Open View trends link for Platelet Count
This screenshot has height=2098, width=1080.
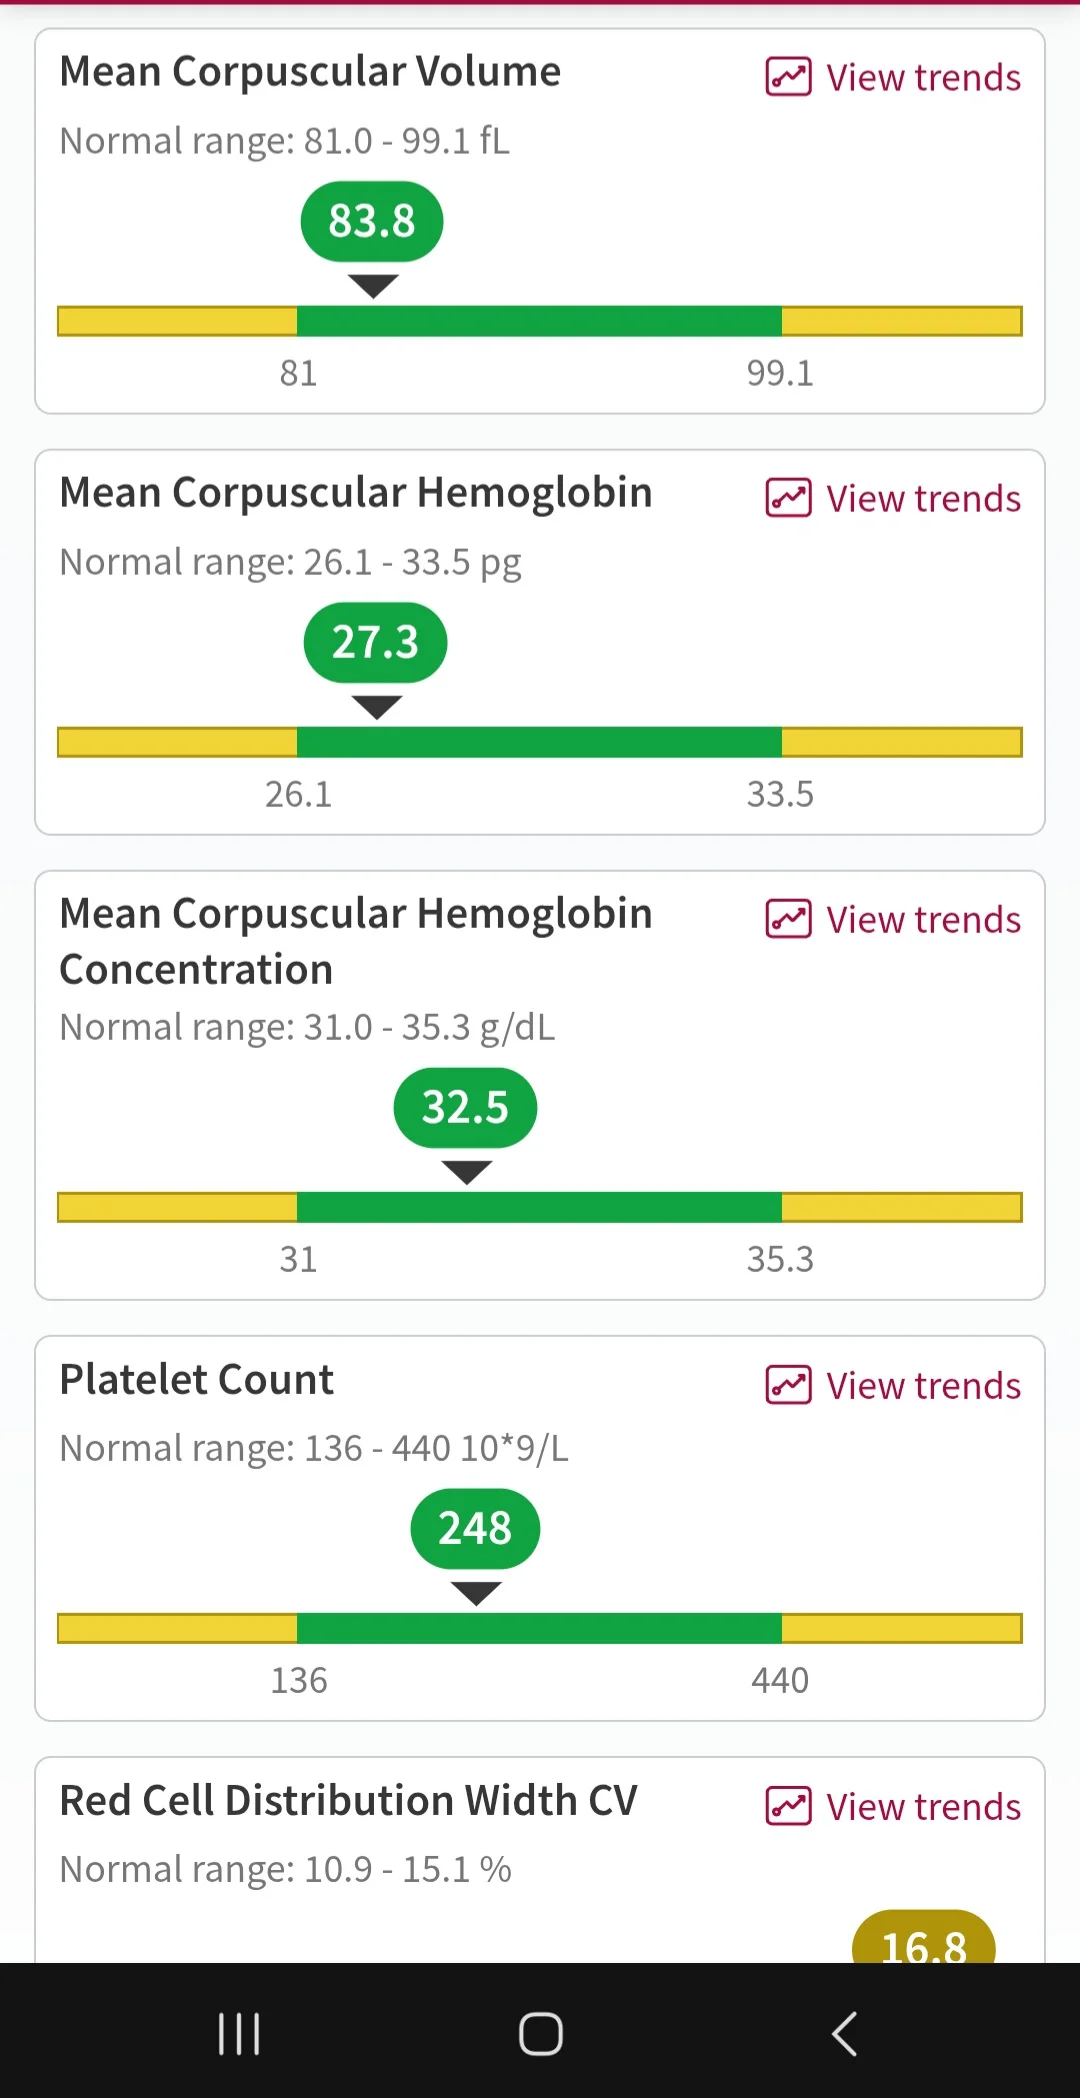click(x=893, y=1385)
